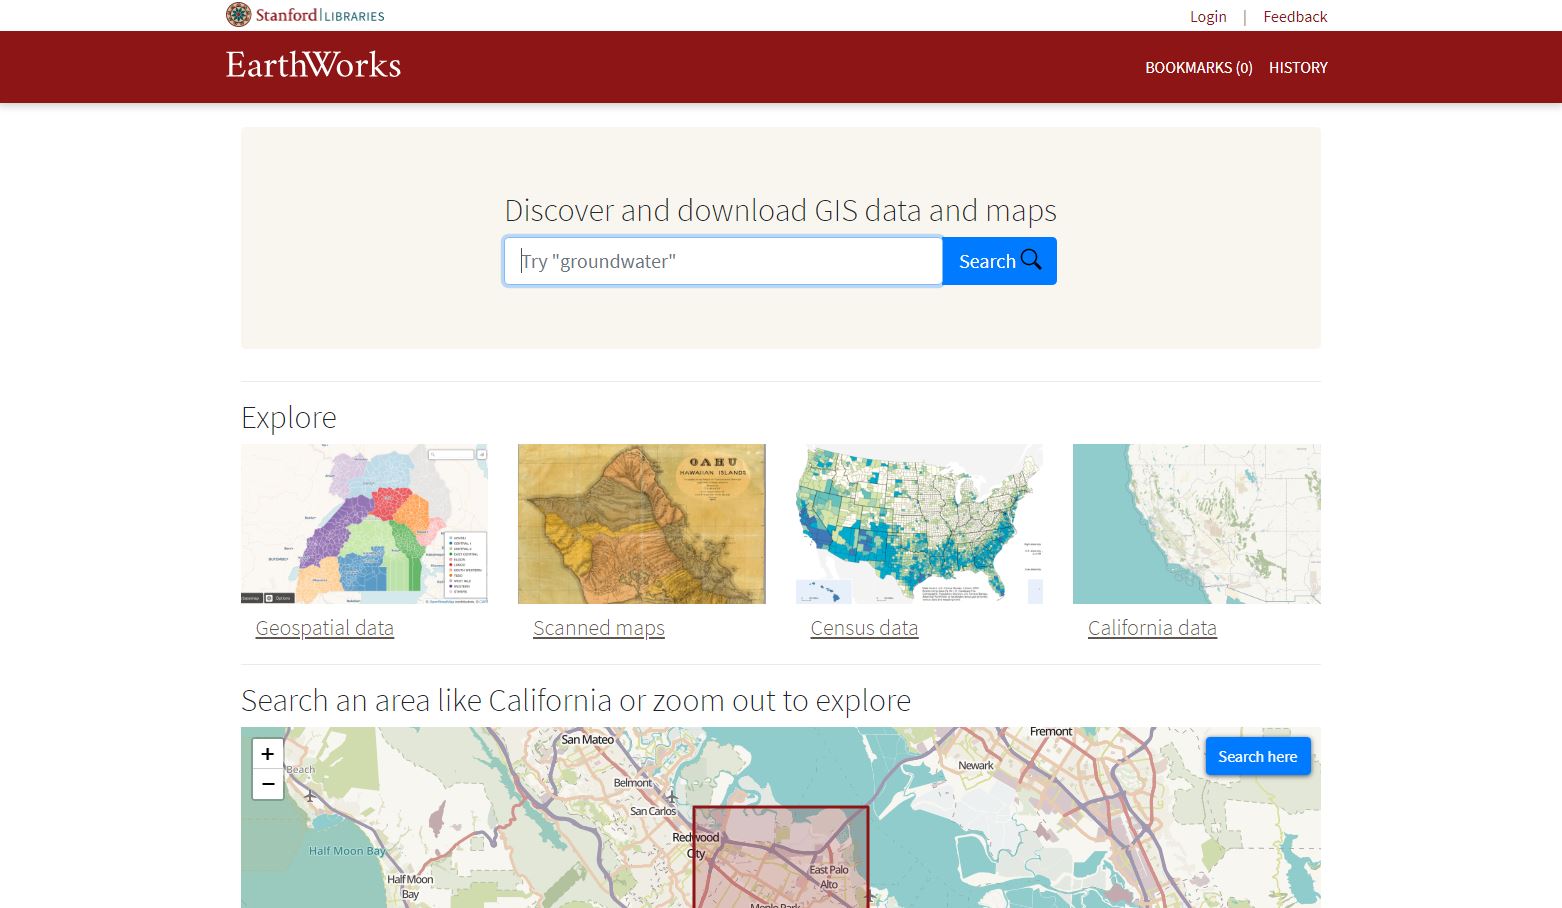Click the San Carlos map label
The image size is (1562, 908).
(x=653, y=811)
